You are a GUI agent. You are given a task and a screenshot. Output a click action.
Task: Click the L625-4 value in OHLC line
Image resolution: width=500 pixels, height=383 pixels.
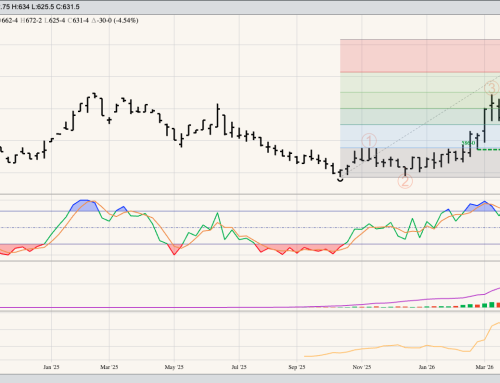tap(55, 20)
